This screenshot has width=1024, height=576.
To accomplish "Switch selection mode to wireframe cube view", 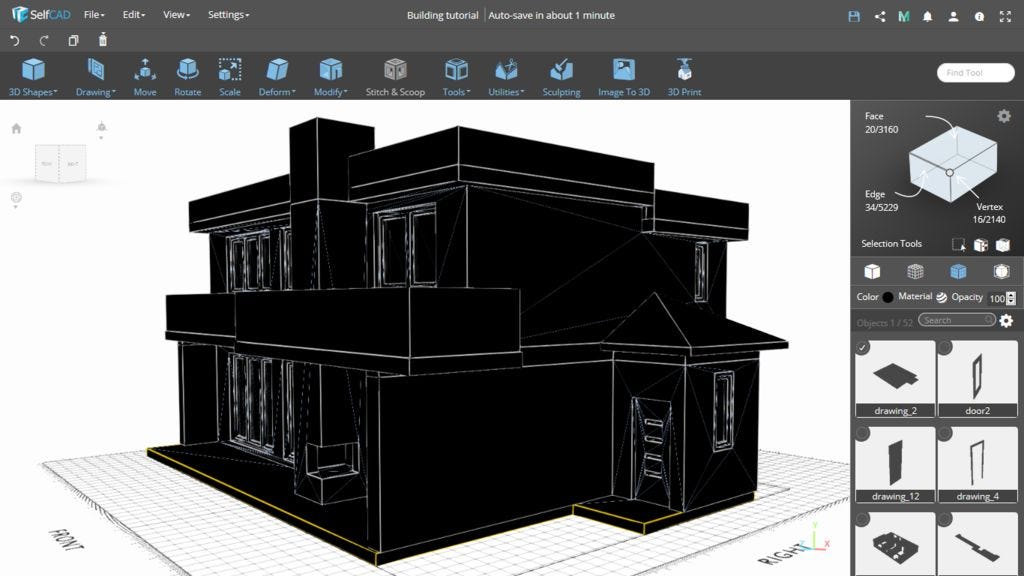I will [916, 271].
